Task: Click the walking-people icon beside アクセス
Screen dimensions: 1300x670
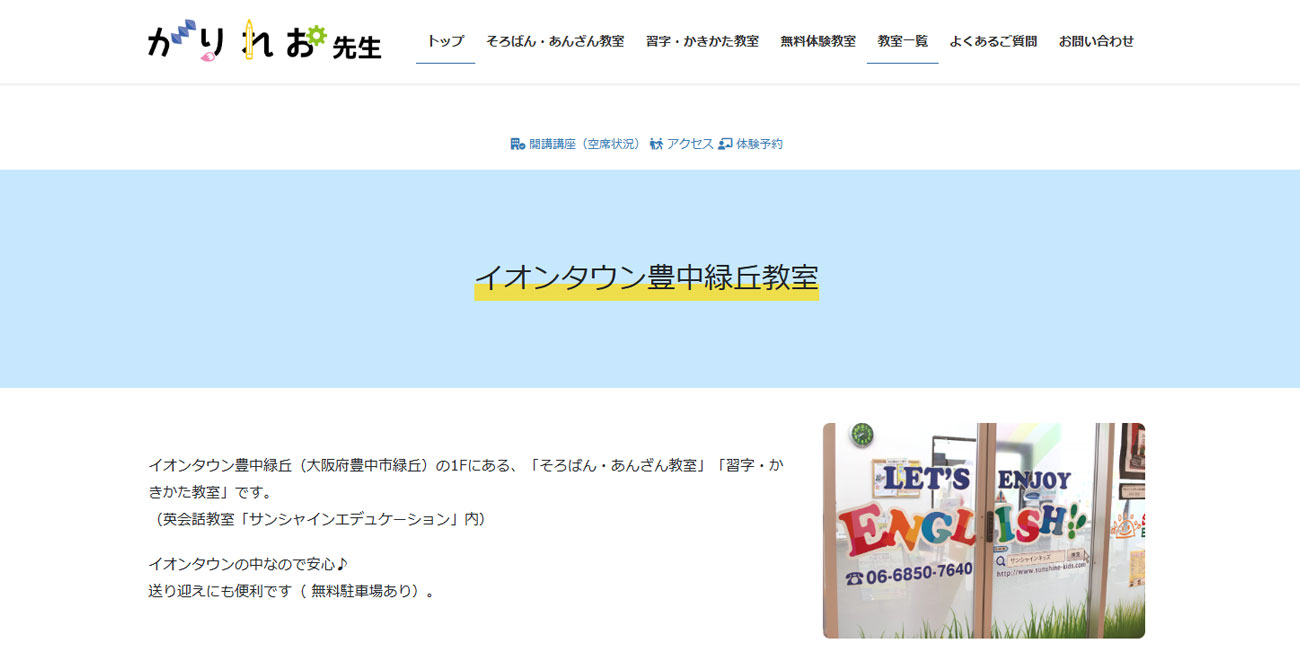Action: click(655, 143)
